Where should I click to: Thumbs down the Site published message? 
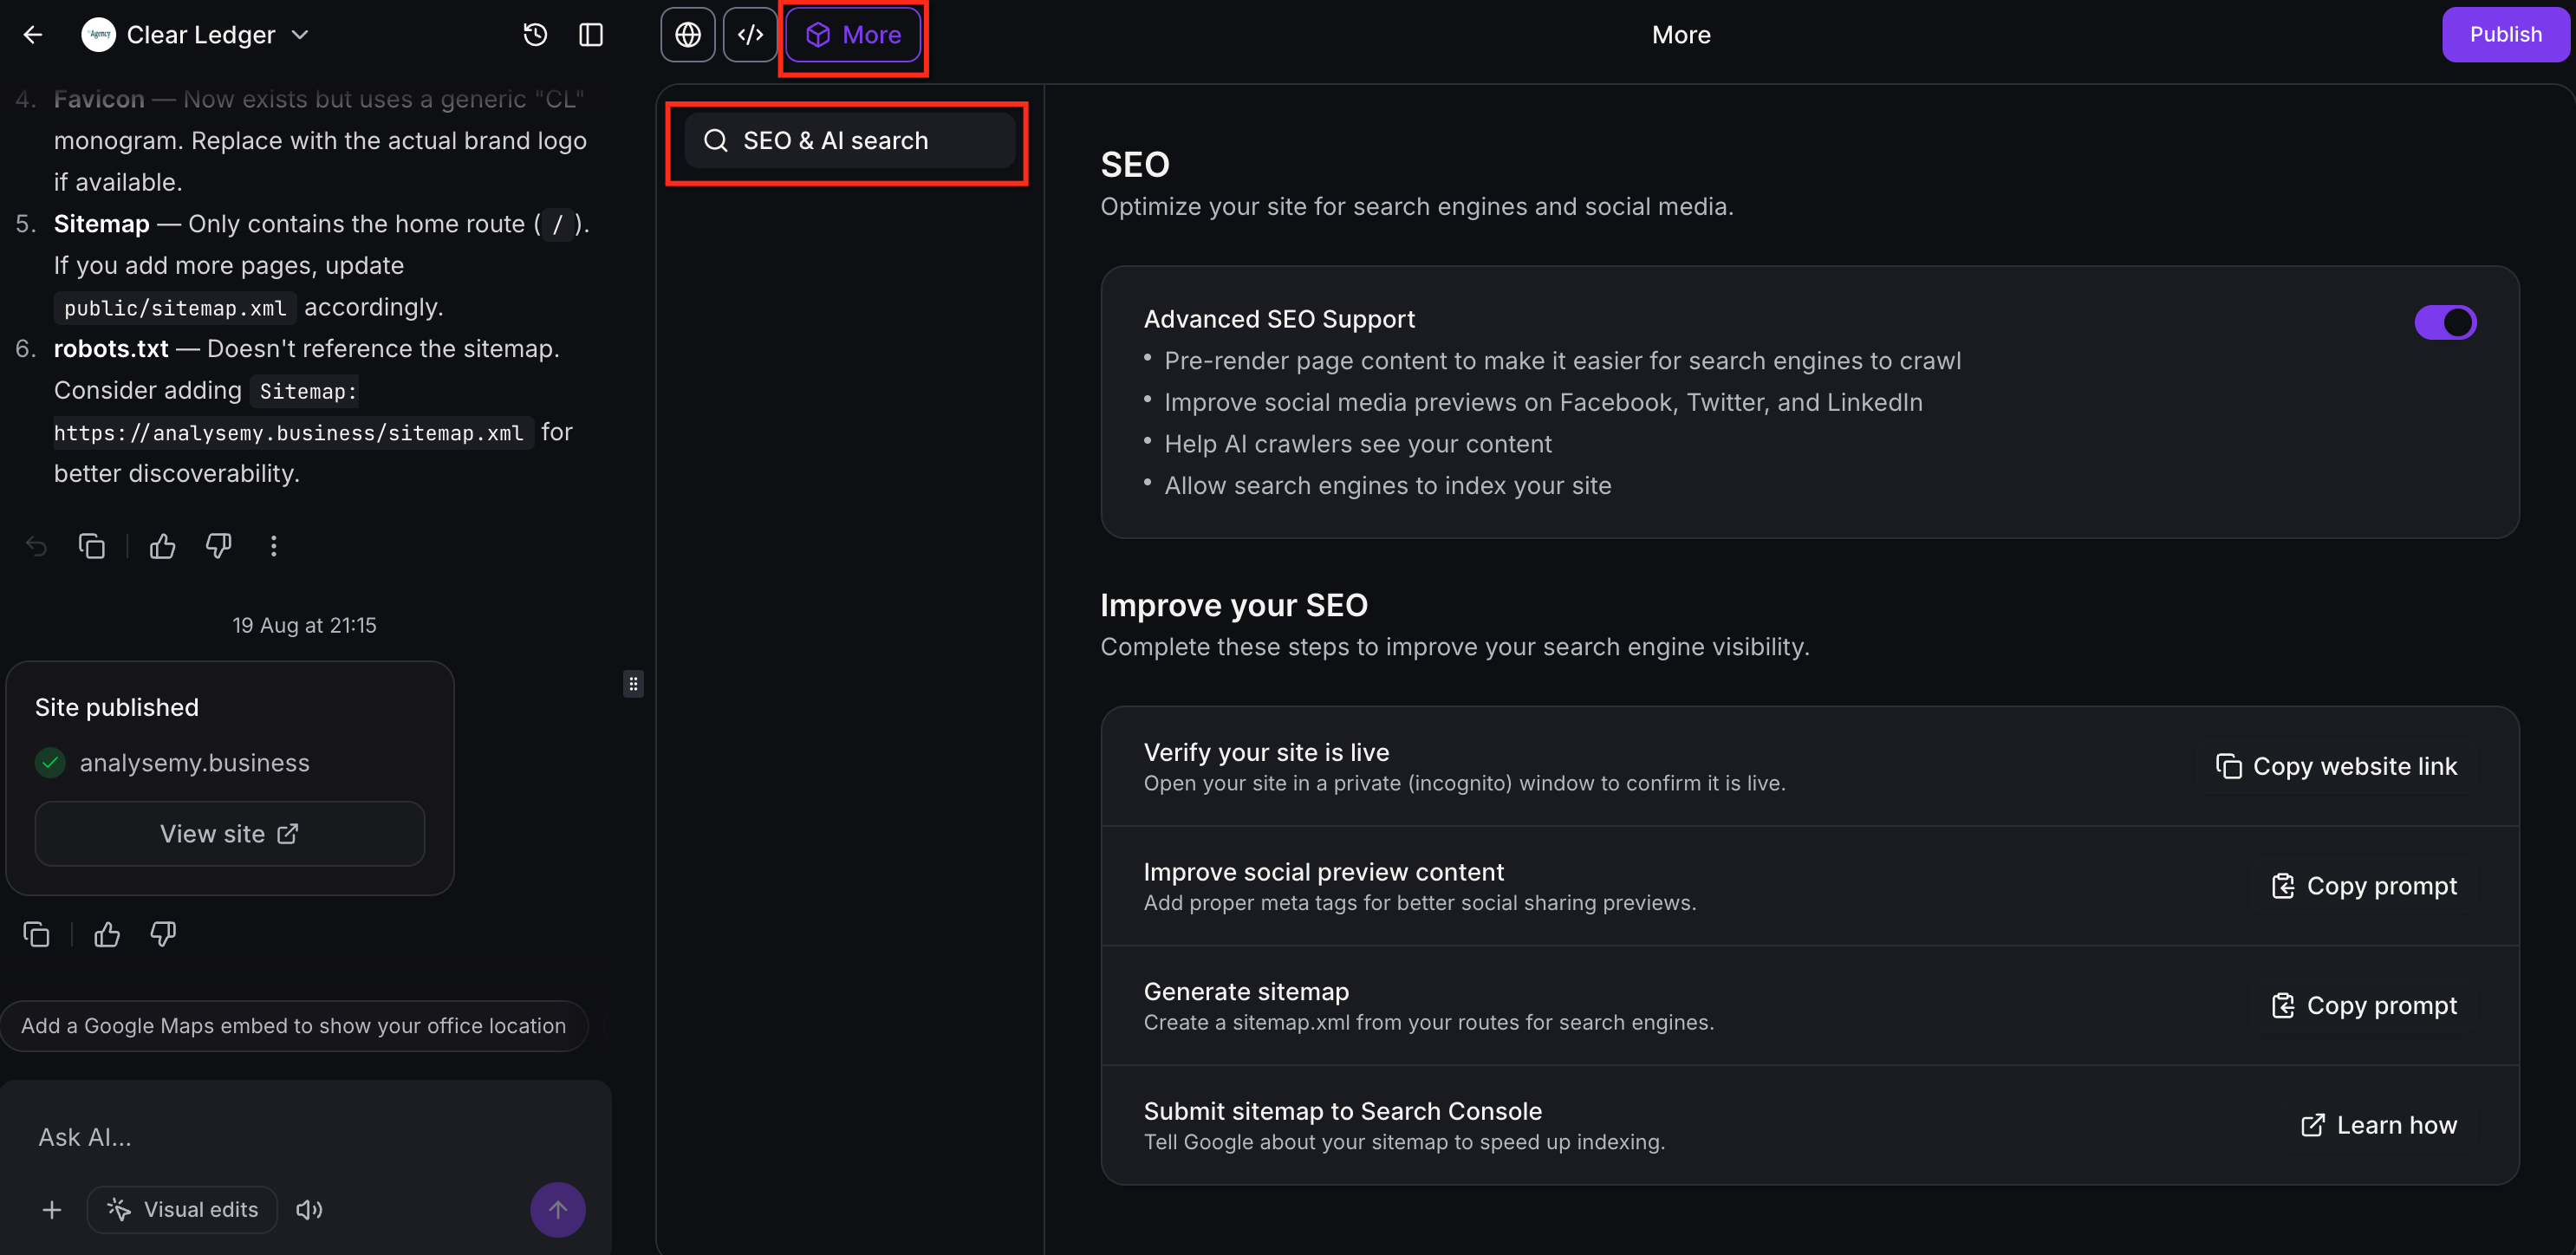(x=163, y=934)
